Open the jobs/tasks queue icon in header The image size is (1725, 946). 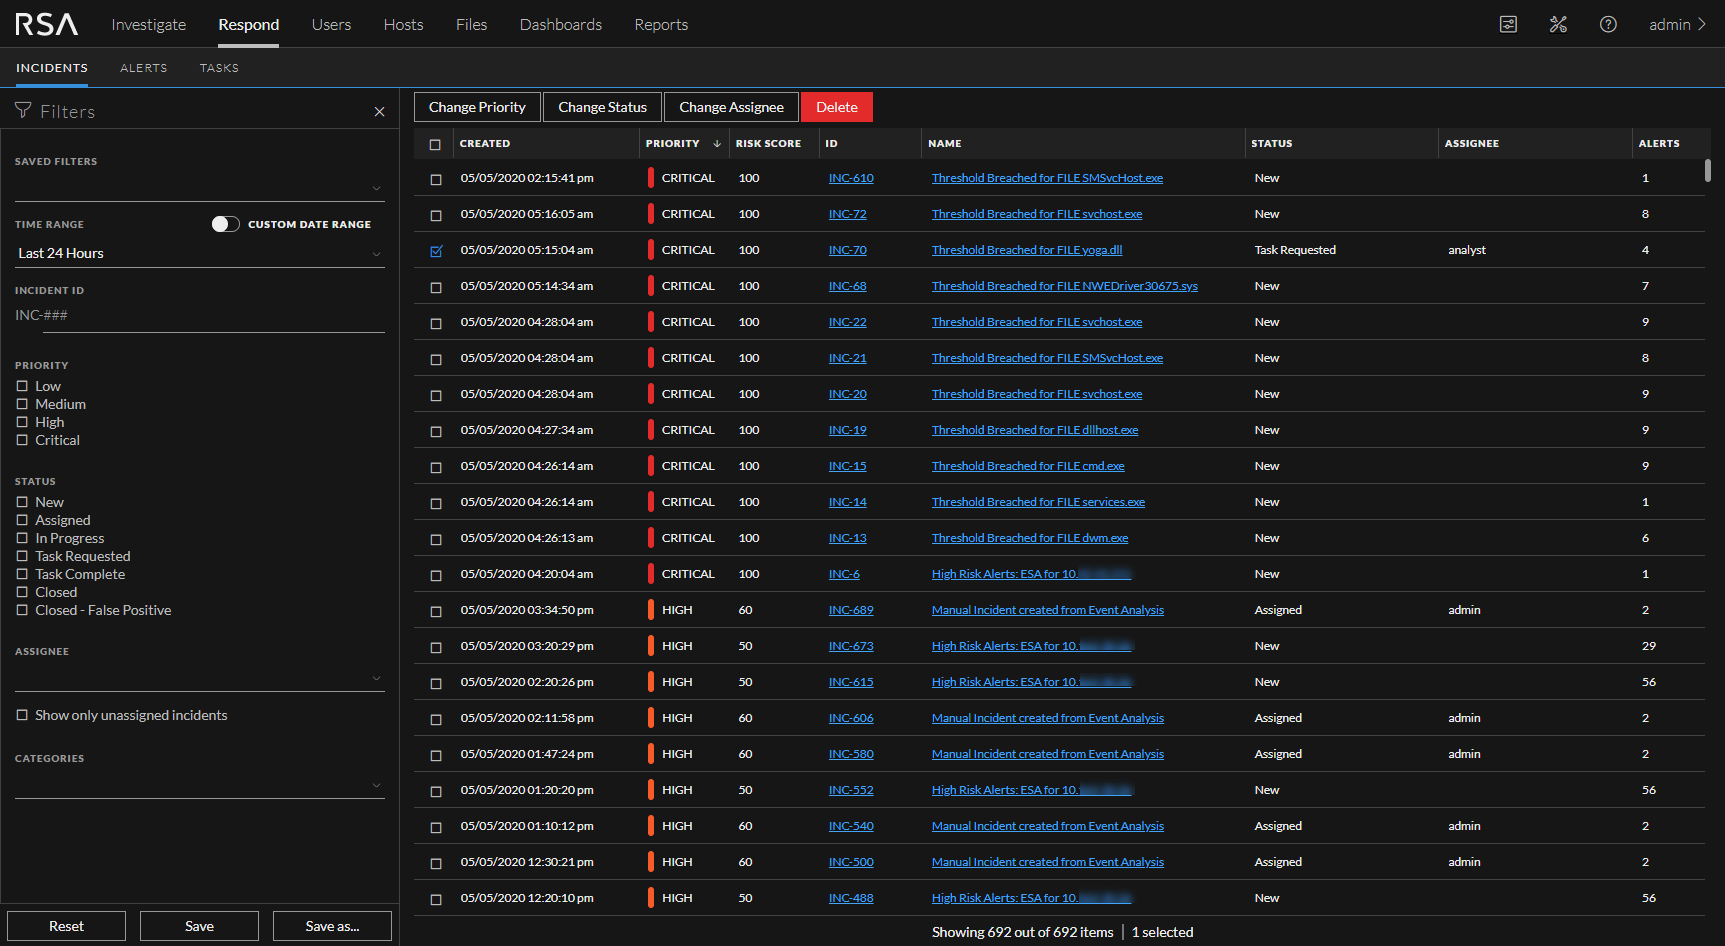[x=1508, y=24]
